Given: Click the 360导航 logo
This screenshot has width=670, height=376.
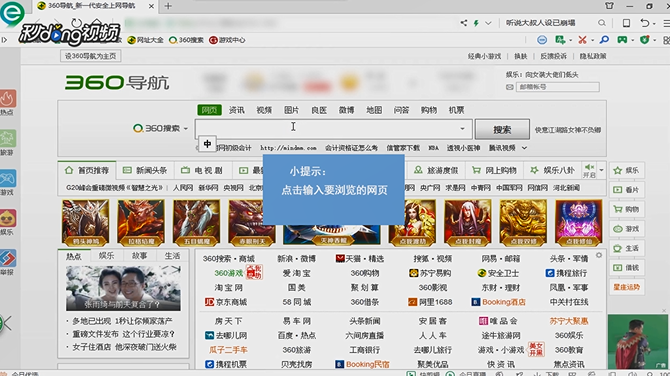Looking at the screenshot, I should (117, 82).
